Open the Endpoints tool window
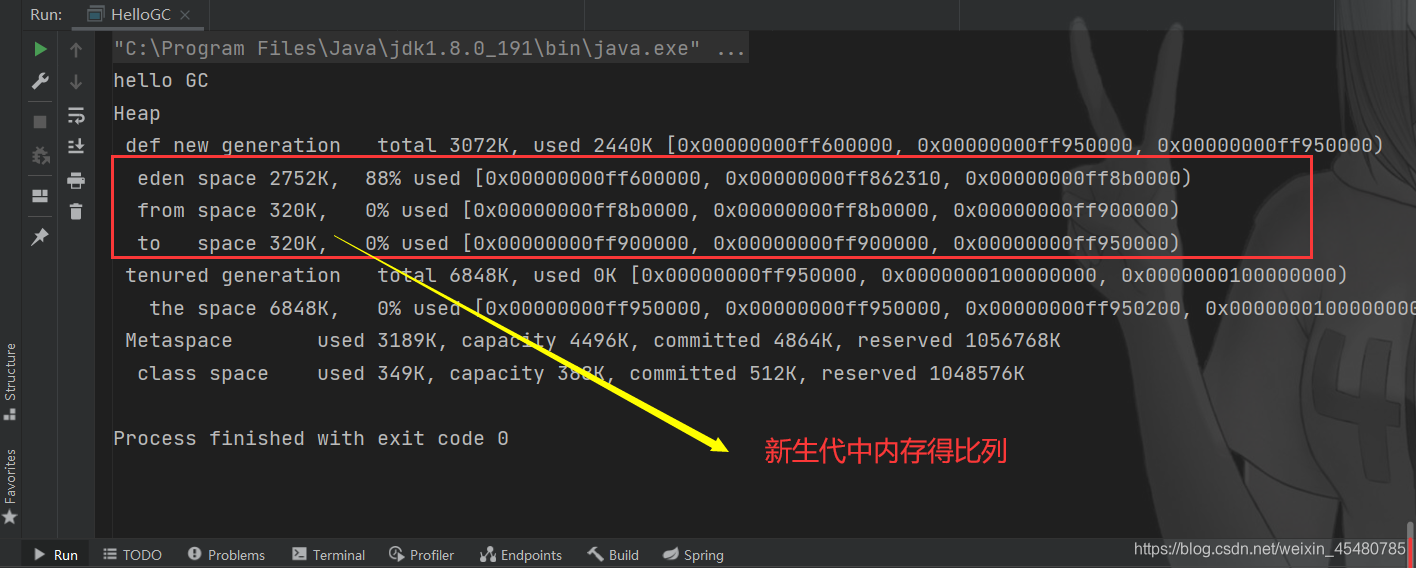 point(520,554)
